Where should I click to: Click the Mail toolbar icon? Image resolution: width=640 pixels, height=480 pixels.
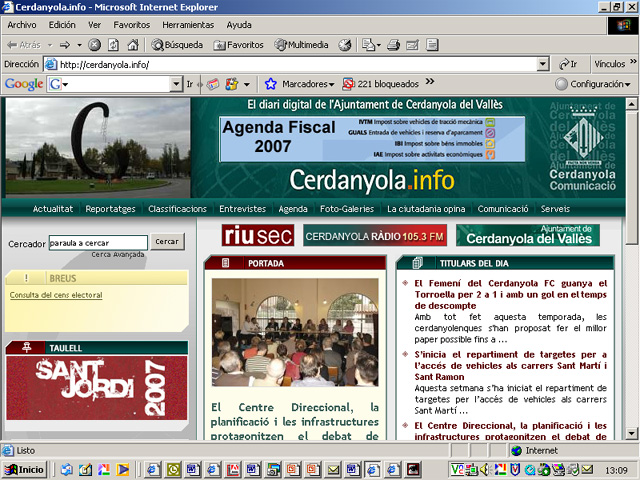tap(368, 45)
